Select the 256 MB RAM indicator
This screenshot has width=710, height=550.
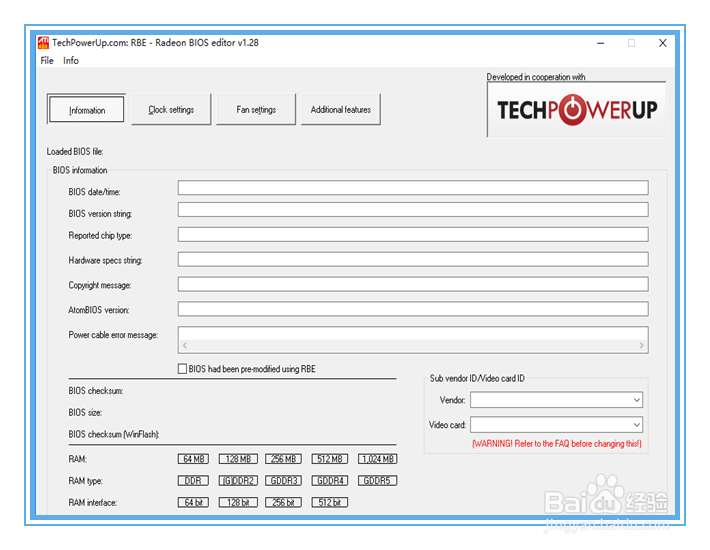tap(283, 459)
